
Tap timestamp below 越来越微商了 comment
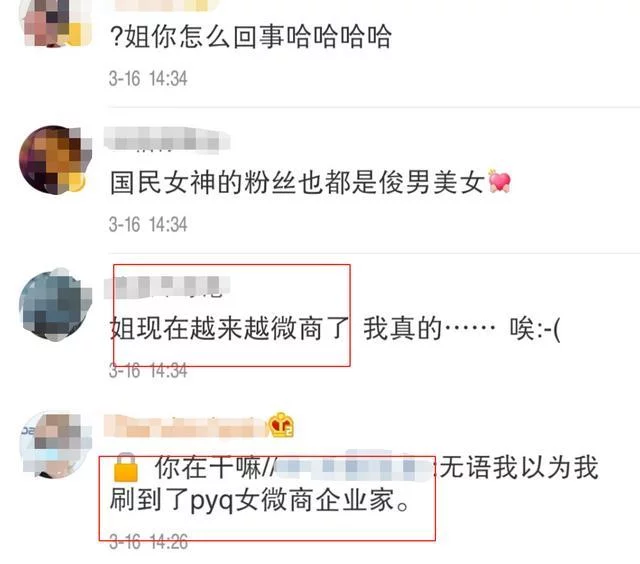[148, 371]
